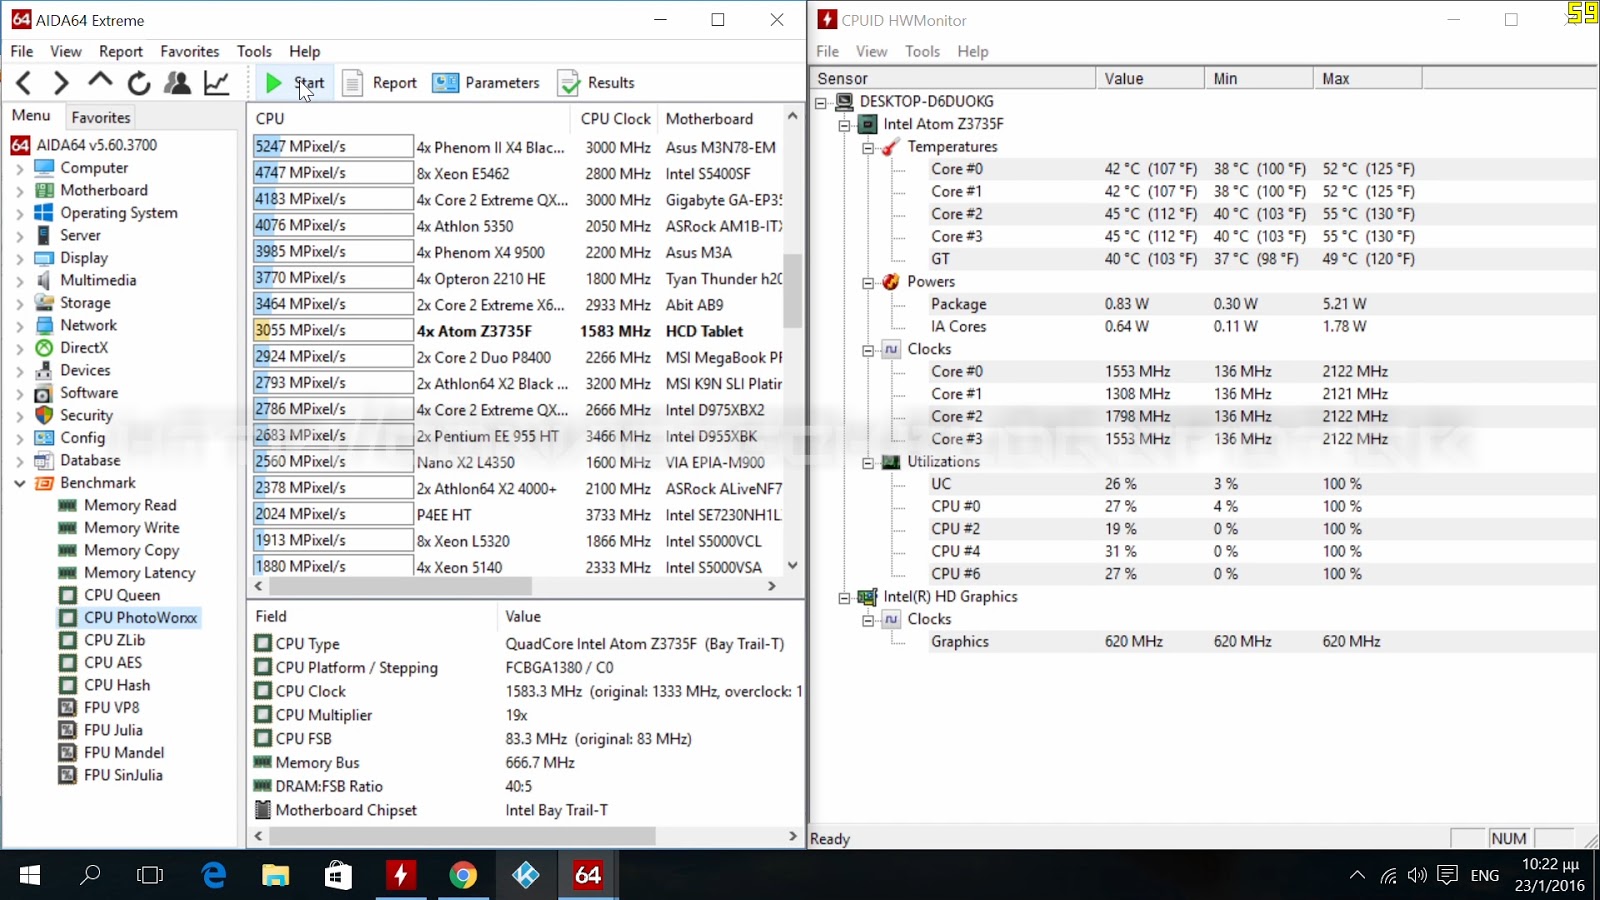Image resolution: width=1600 pixels, height=900 pixels.
Task: Open the volume icon in system tray
Action: (1417, 876)
